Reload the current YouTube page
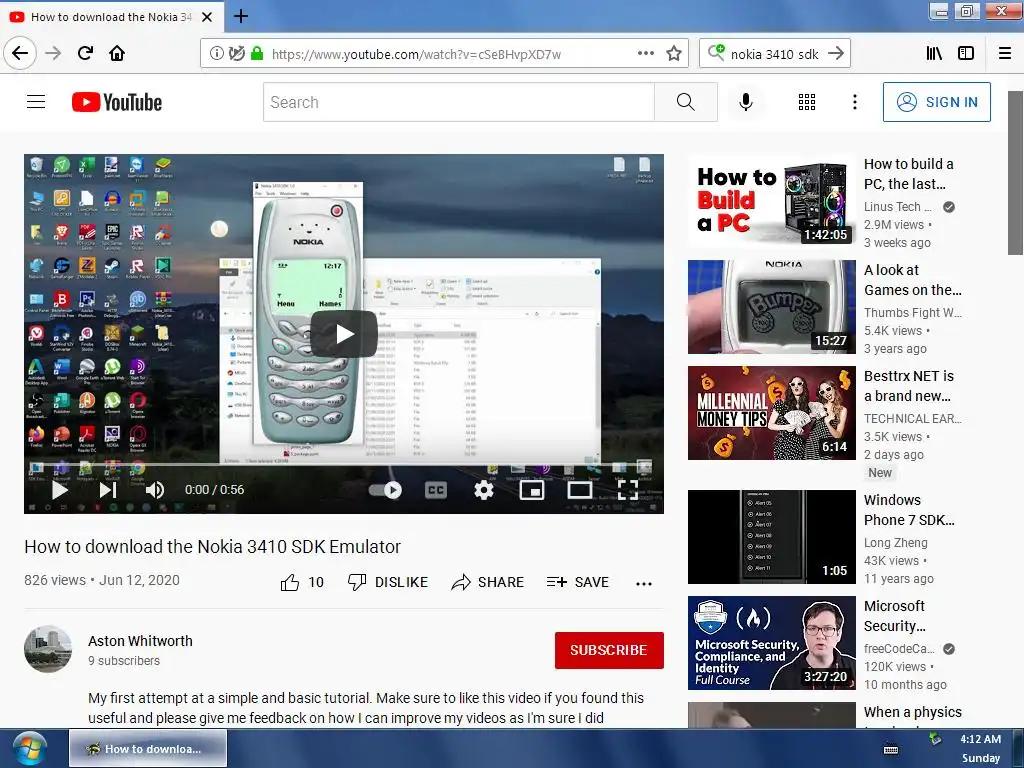Screen dimensions: 1024x768 (85, 54)
